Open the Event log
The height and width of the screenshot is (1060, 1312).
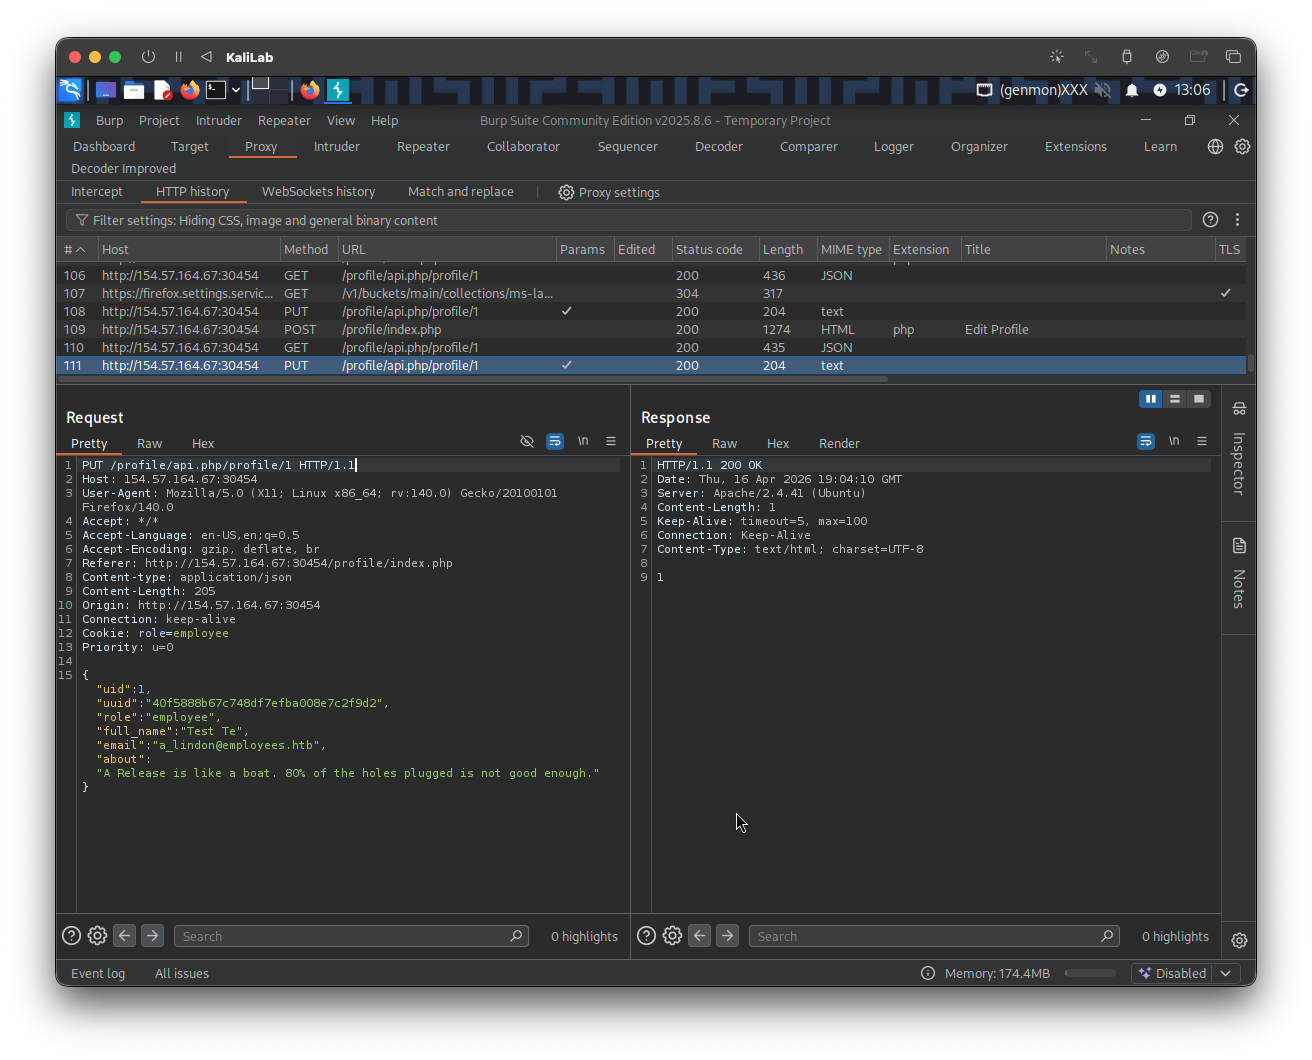[x=98, y=973]
